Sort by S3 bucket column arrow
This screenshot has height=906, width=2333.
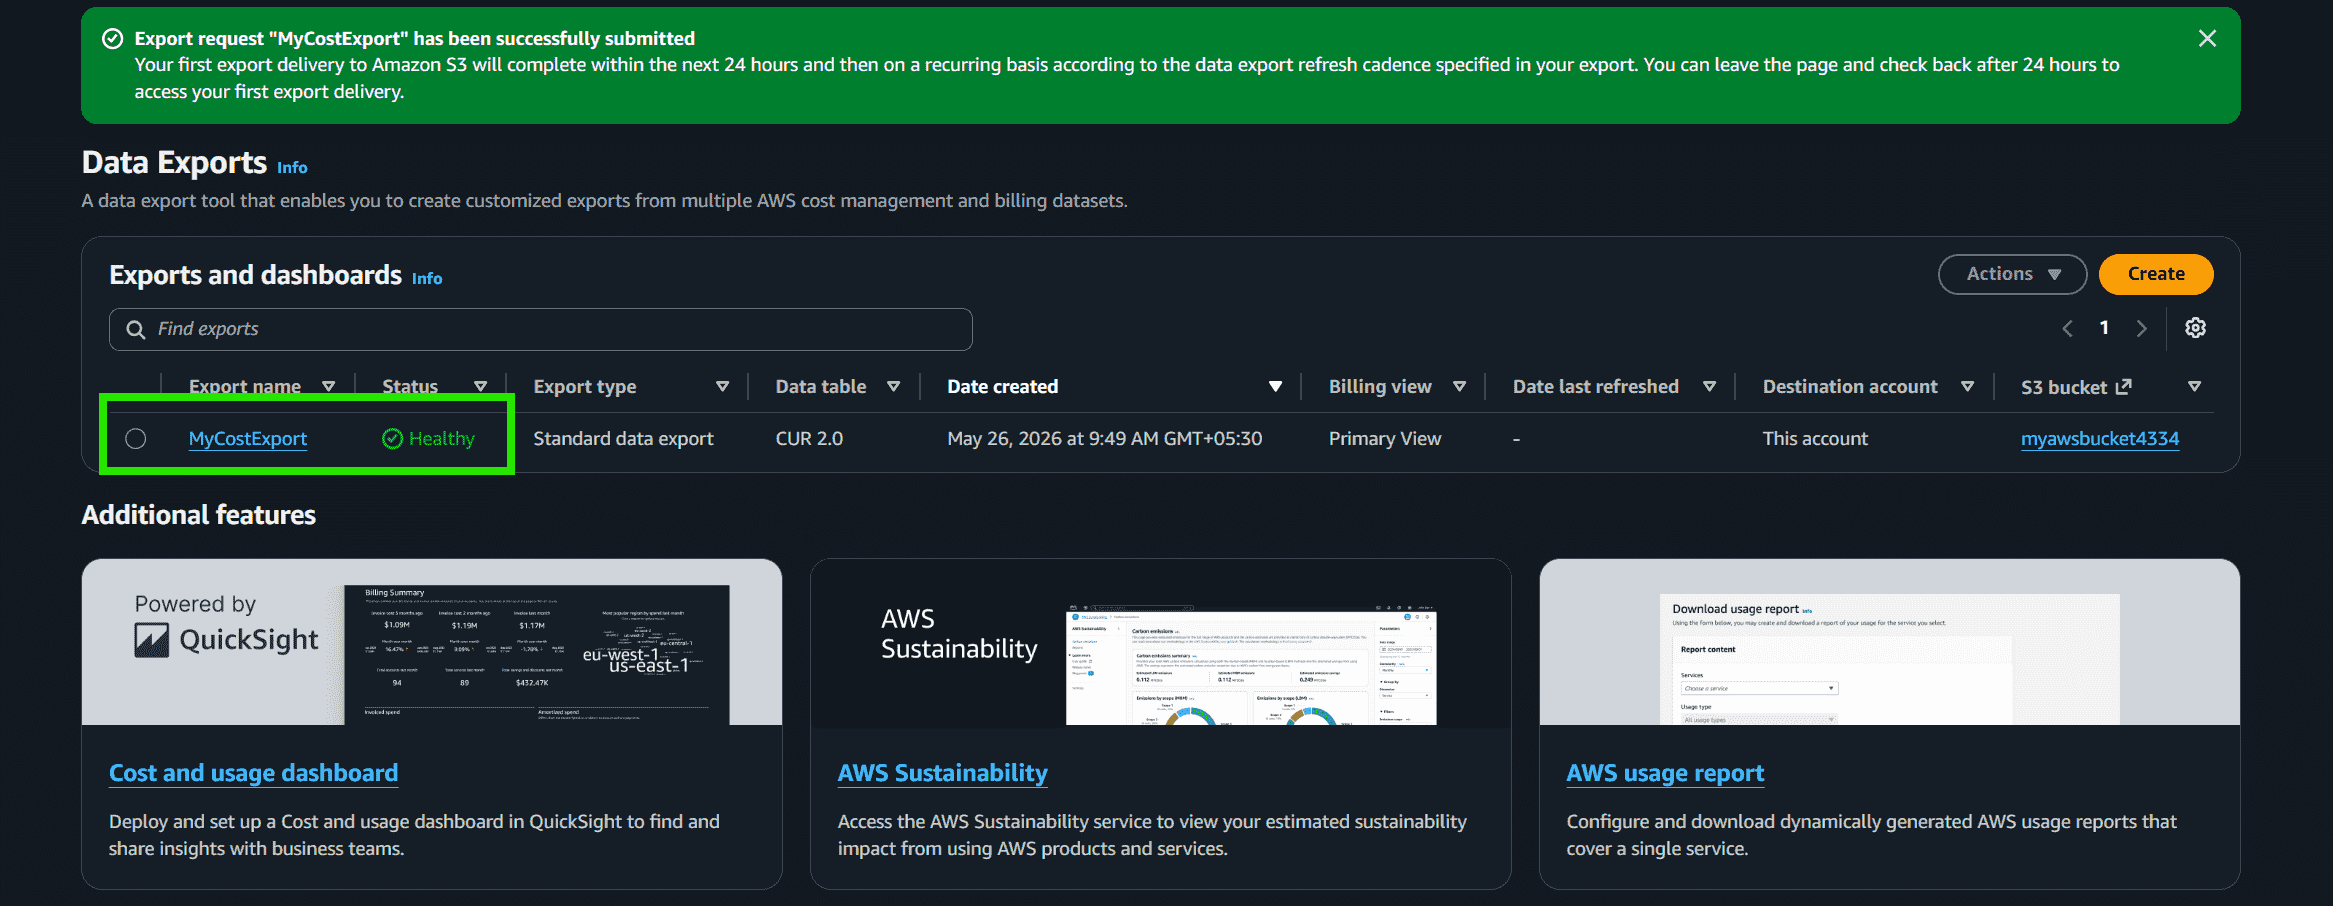tap(2194, 386)
